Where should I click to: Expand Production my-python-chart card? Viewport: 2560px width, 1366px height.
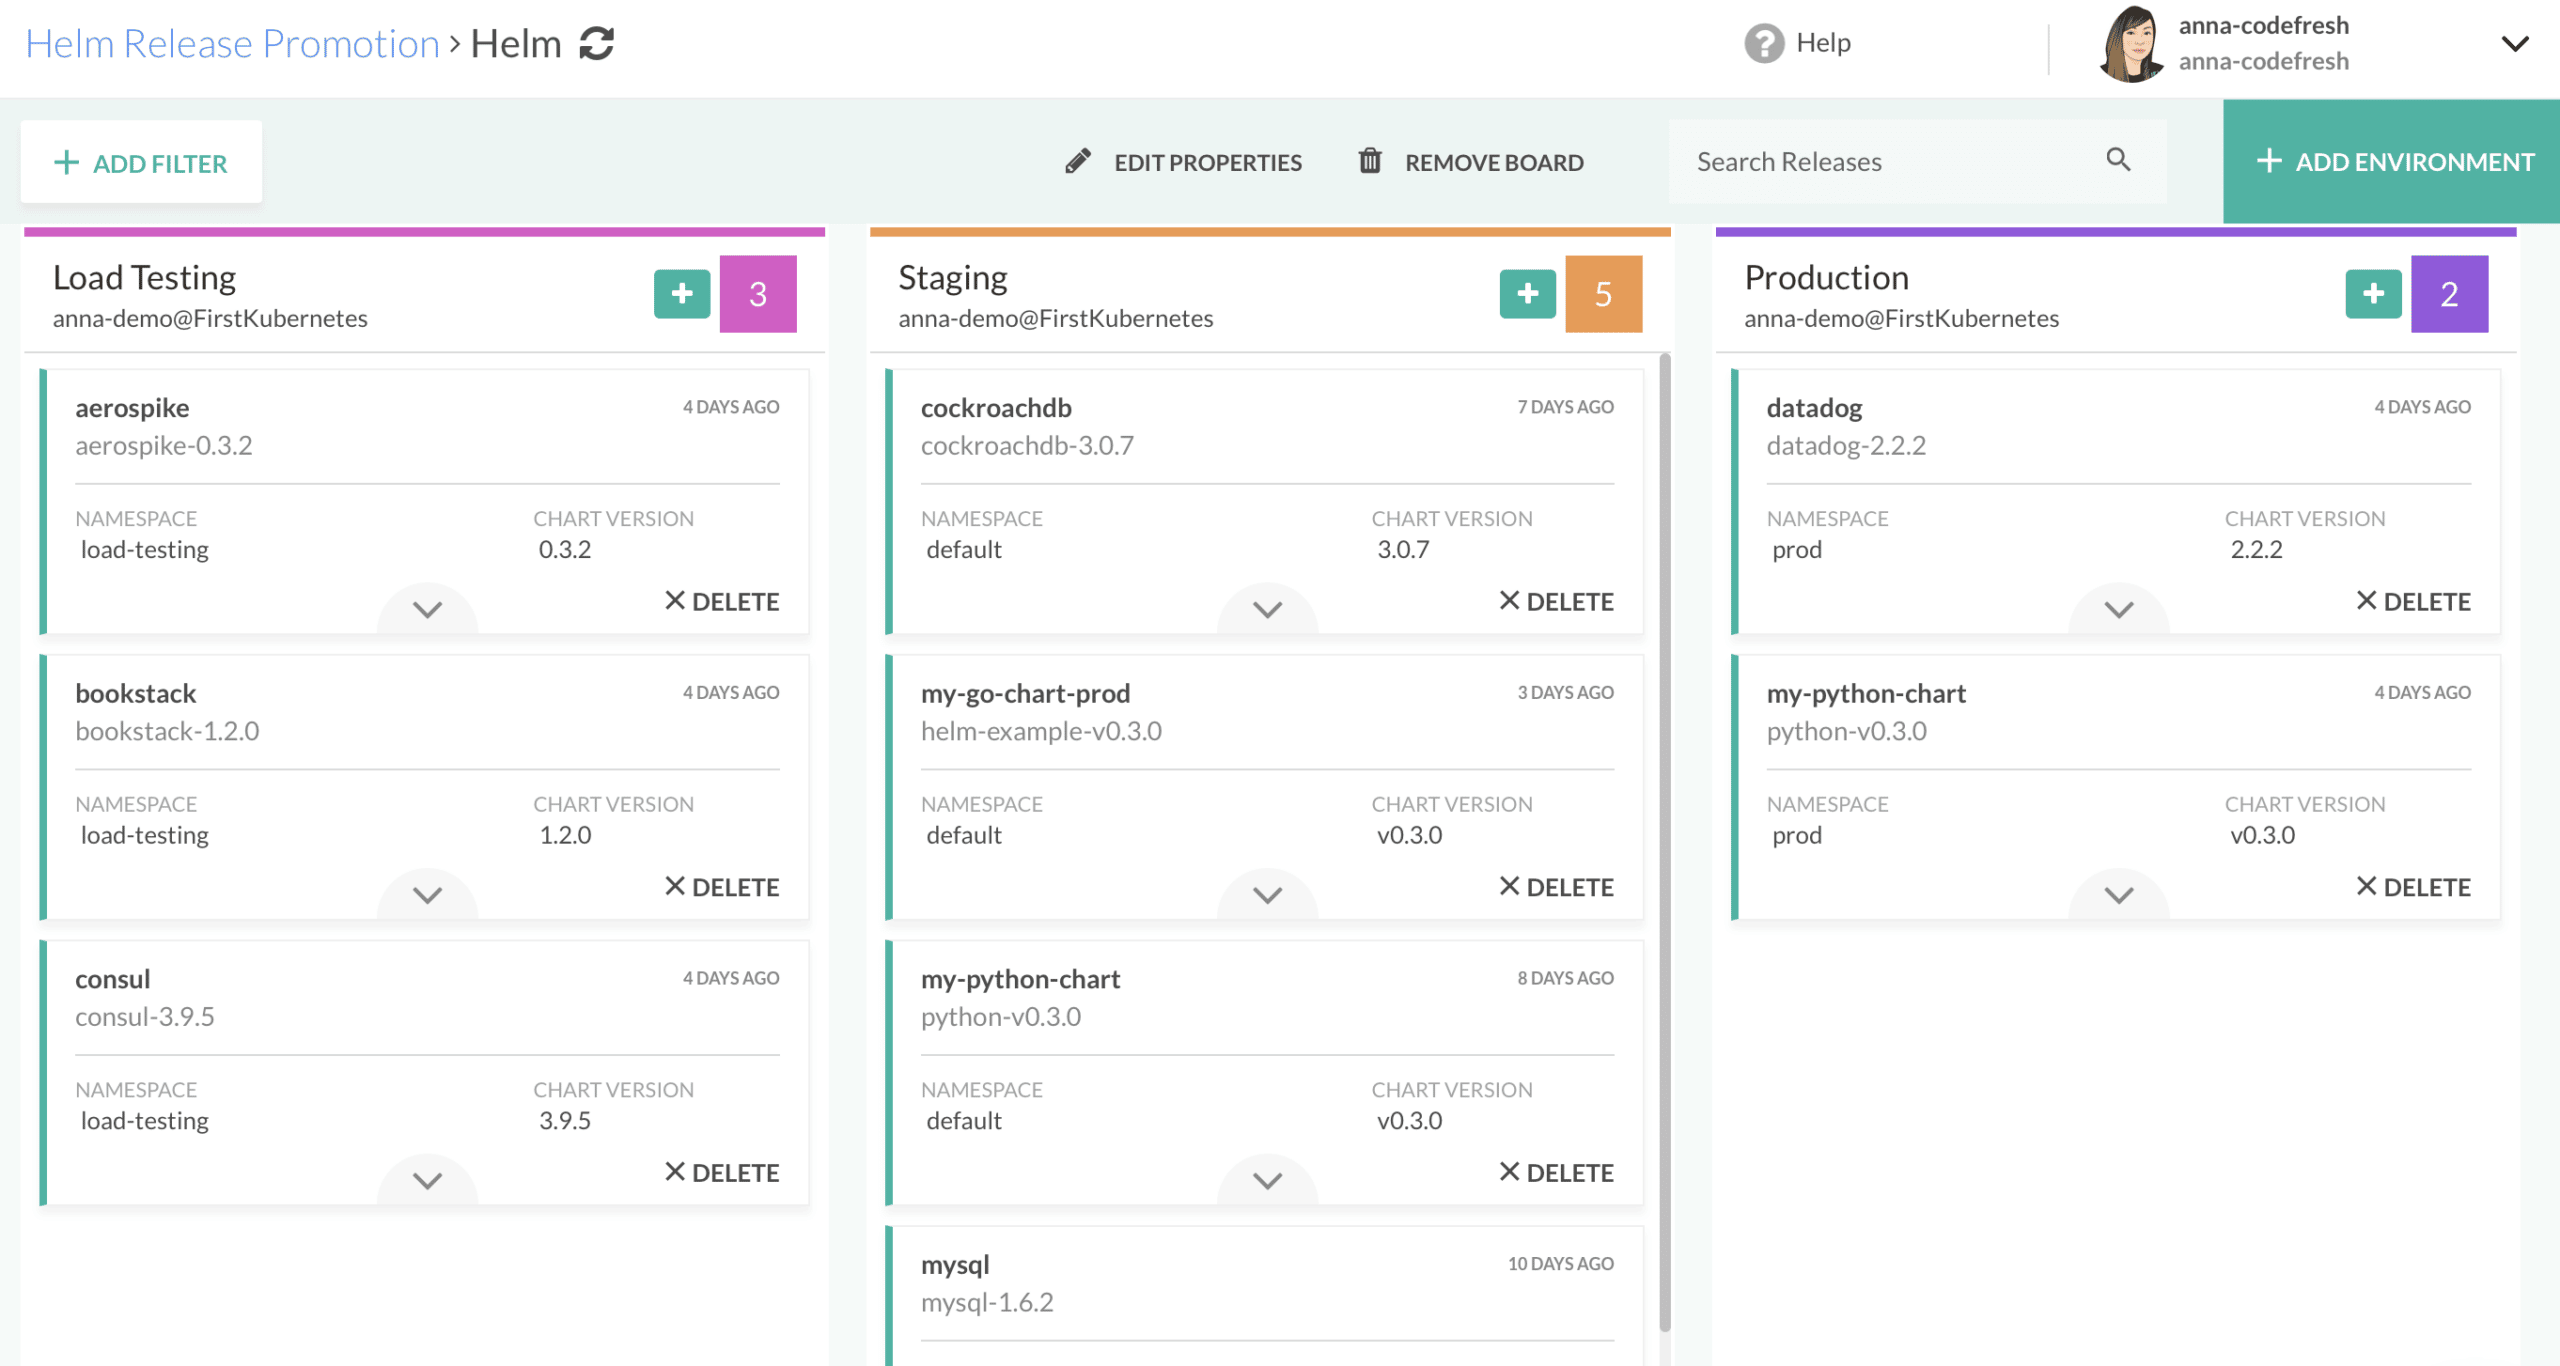[2119, 895]
